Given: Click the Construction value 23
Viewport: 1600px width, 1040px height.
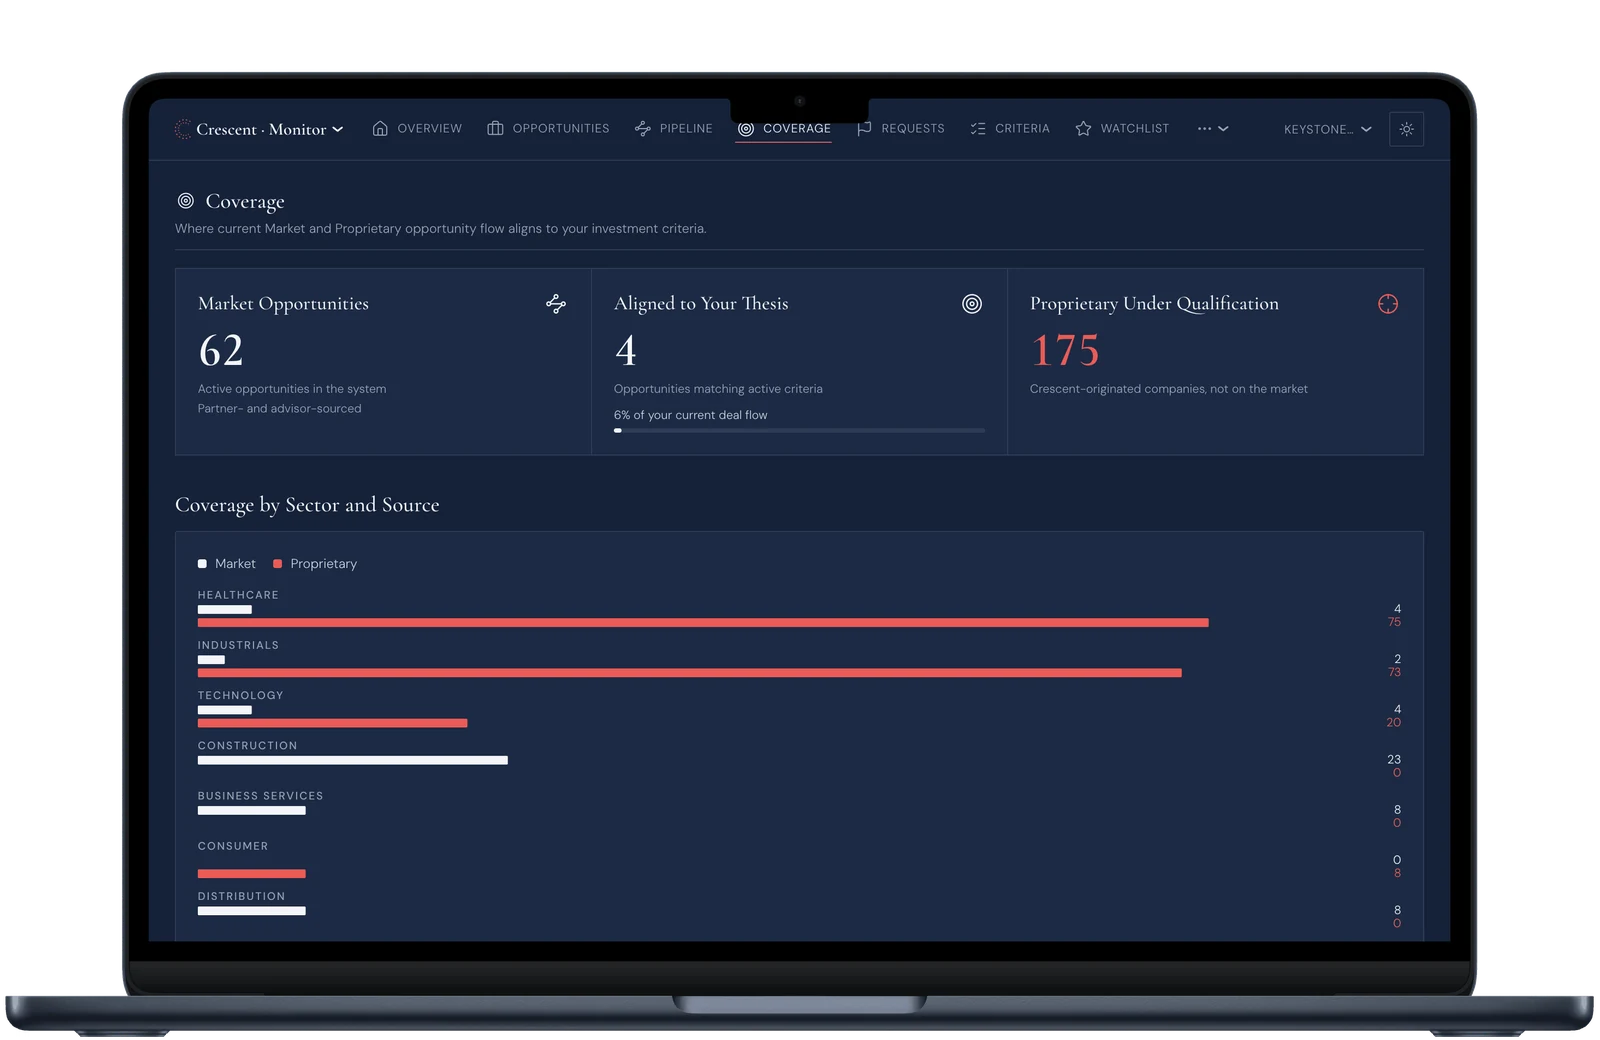Looking at the screenshot, I should [x=1394, y=760].
